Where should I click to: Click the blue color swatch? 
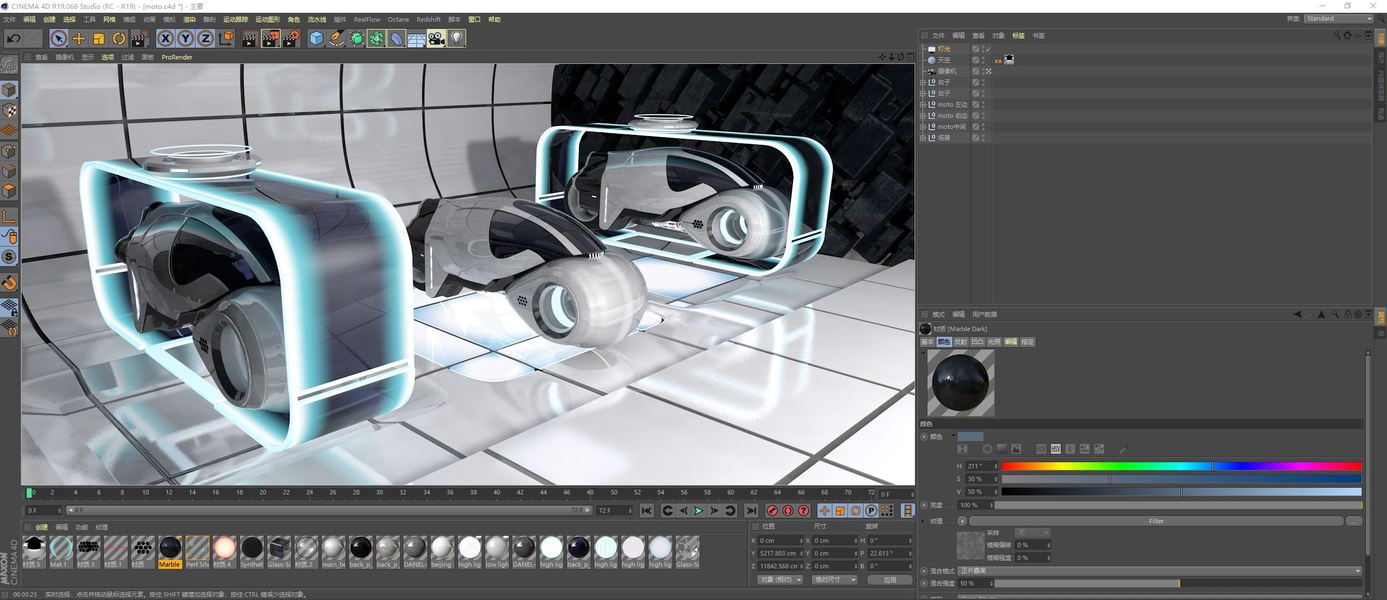[x=970, y=437]
